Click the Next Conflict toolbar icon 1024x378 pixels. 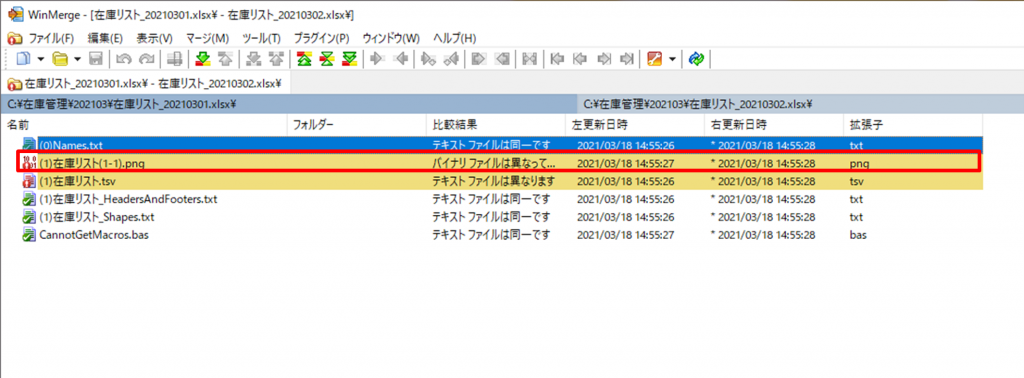pyautogui.click(x=253, y=59)
